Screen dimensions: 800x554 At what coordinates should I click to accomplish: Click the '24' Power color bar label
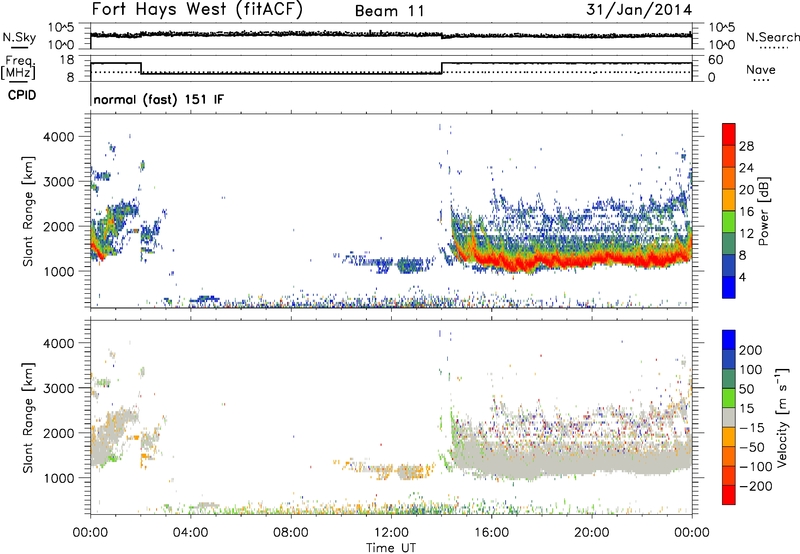[746, 168]
